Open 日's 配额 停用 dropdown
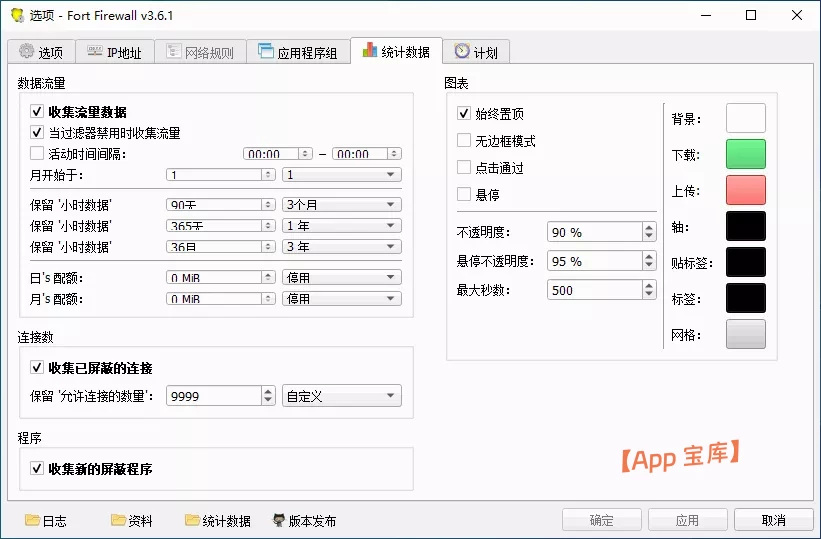The width and height of the screenshot is (821, 539). 342,277
